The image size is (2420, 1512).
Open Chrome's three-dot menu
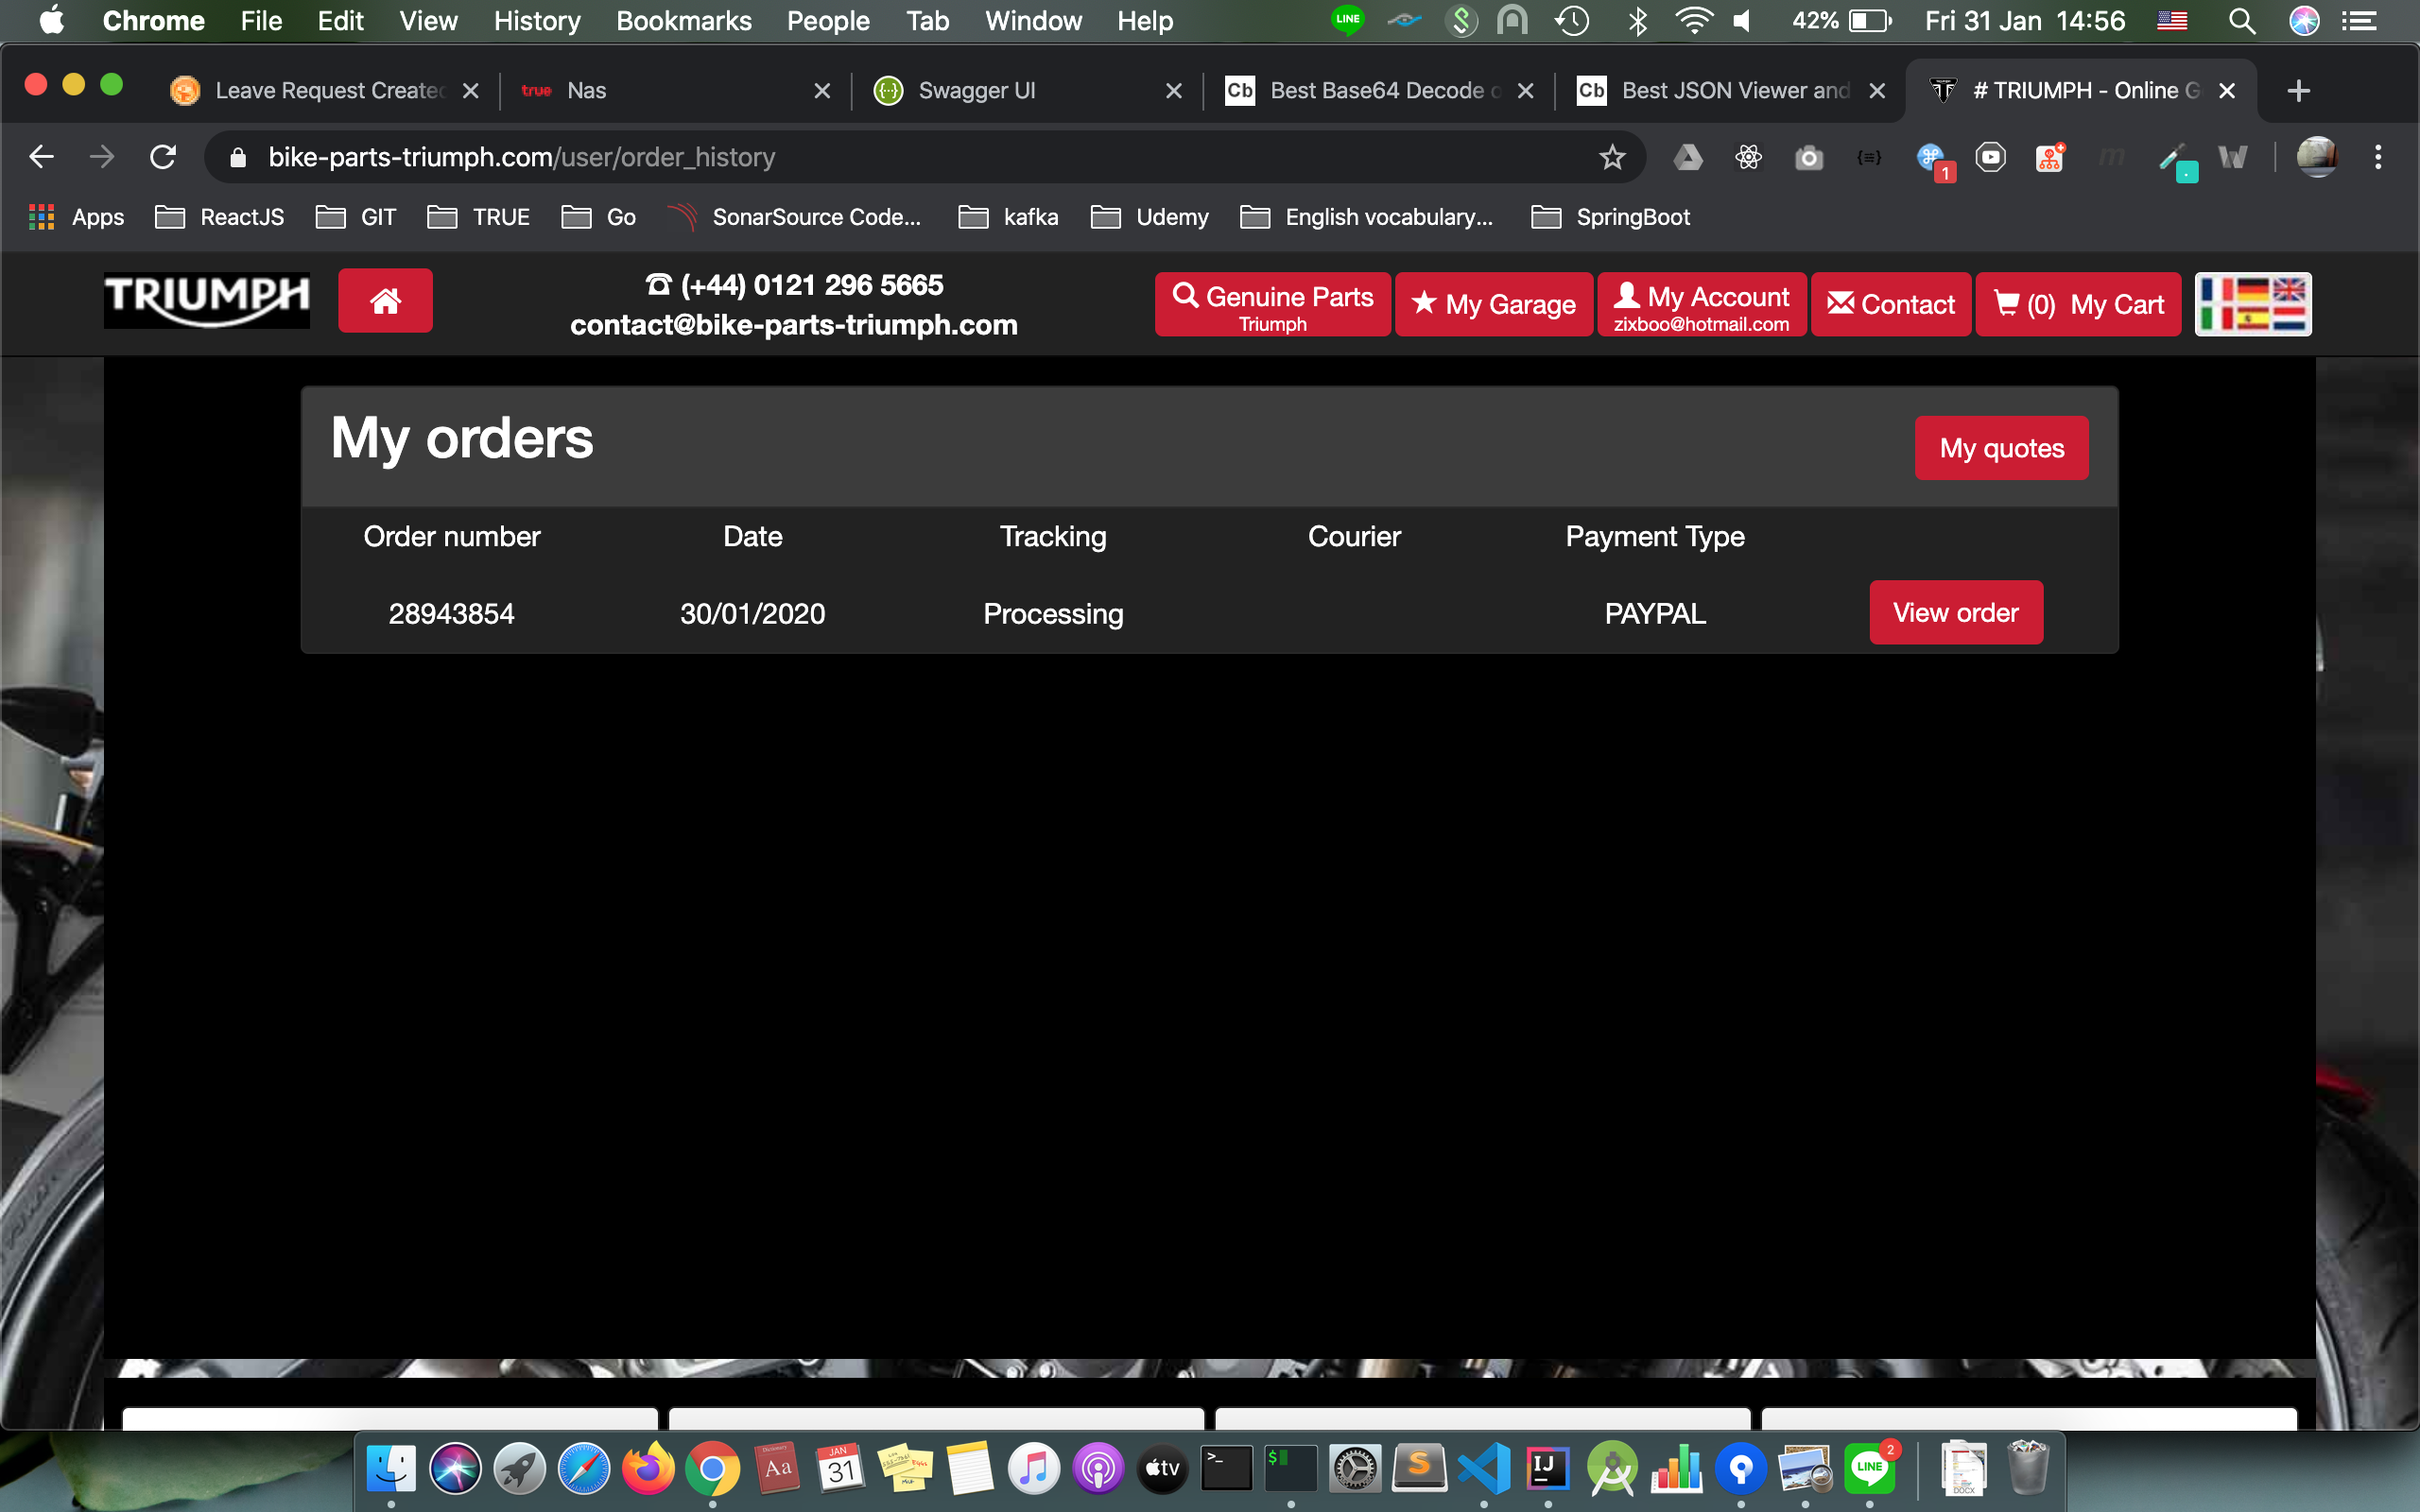tap(2378, 157)
